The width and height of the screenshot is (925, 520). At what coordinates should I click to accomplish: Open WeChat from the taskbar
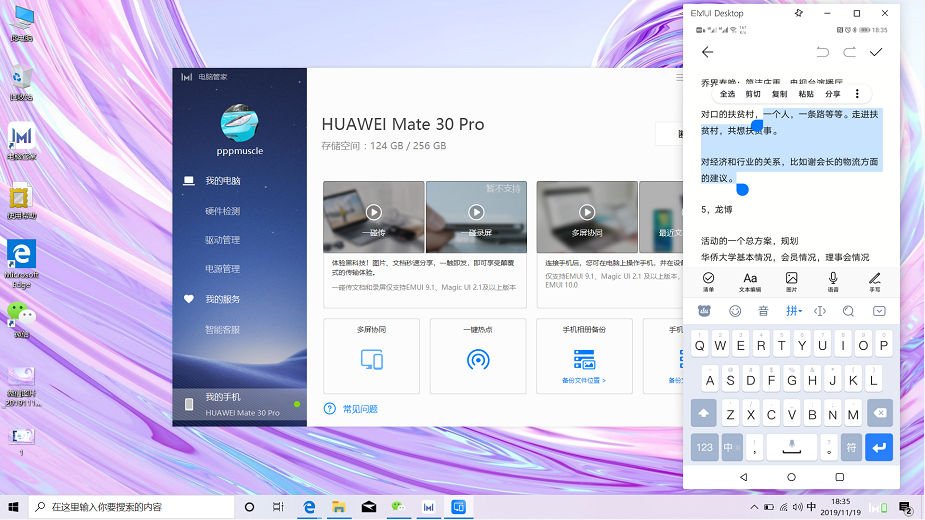(399, 507)
